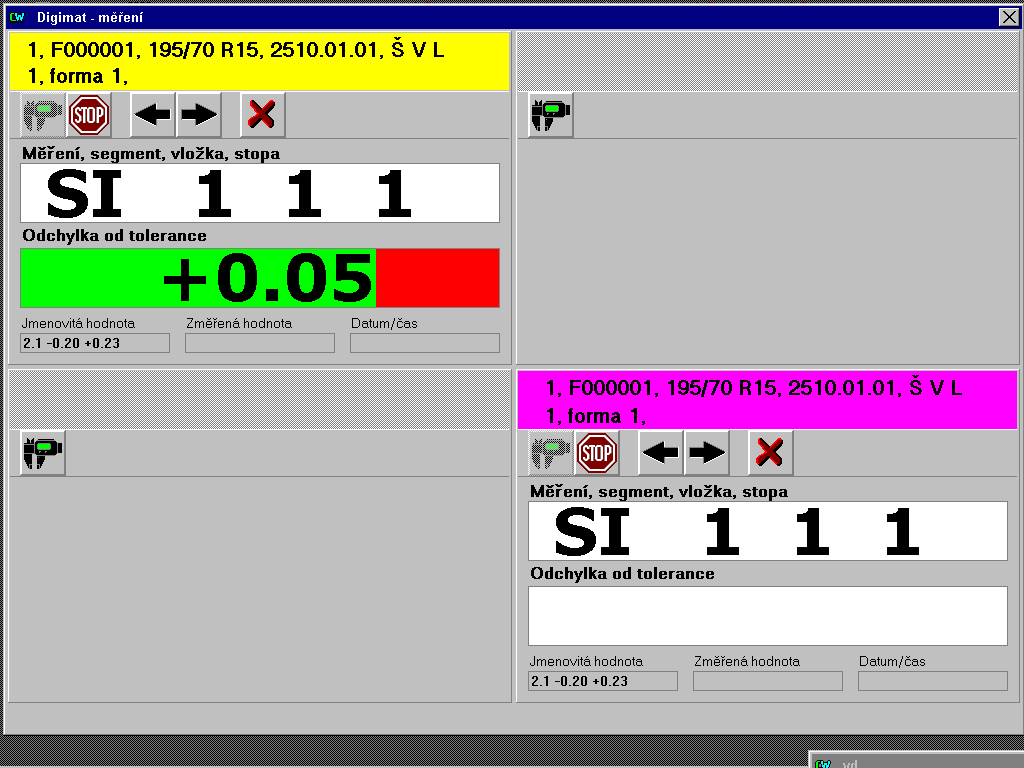Start measurement with the top-right panel caliper icon
This screenshot has height=768, width=1024.
pos(550,115)
